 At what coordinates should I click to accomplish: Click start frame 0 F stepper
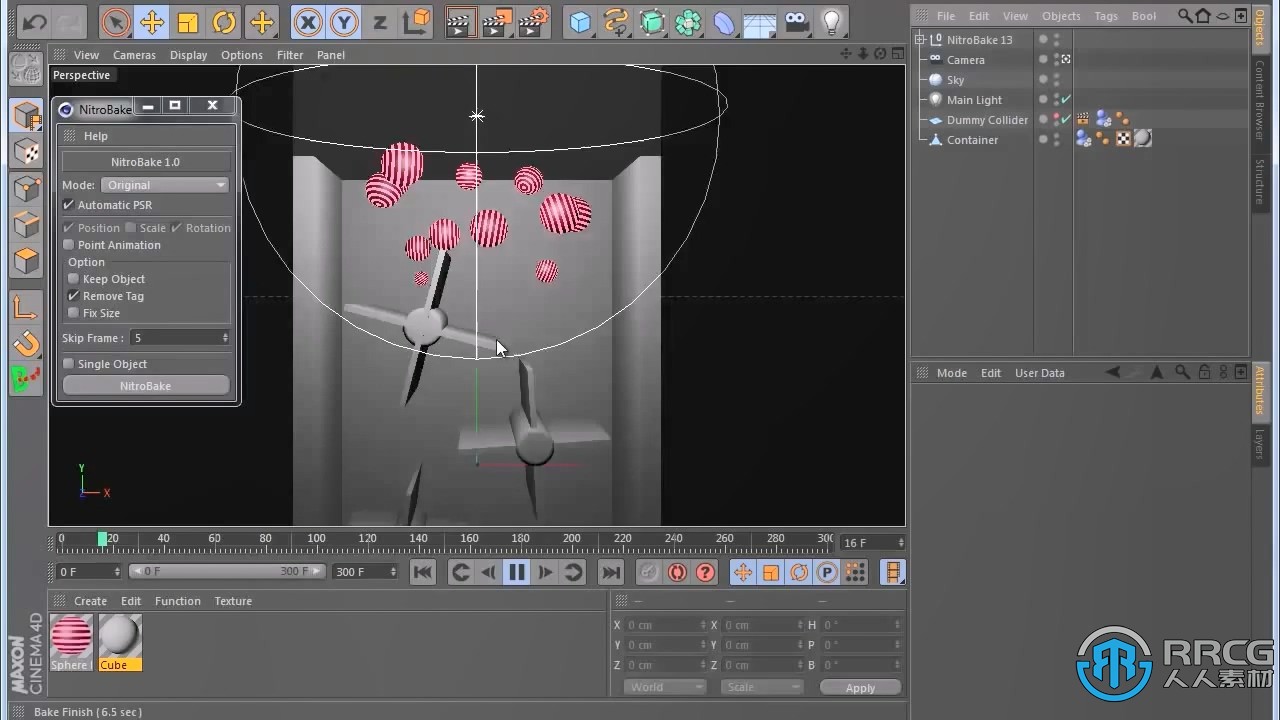pos(117,572)
